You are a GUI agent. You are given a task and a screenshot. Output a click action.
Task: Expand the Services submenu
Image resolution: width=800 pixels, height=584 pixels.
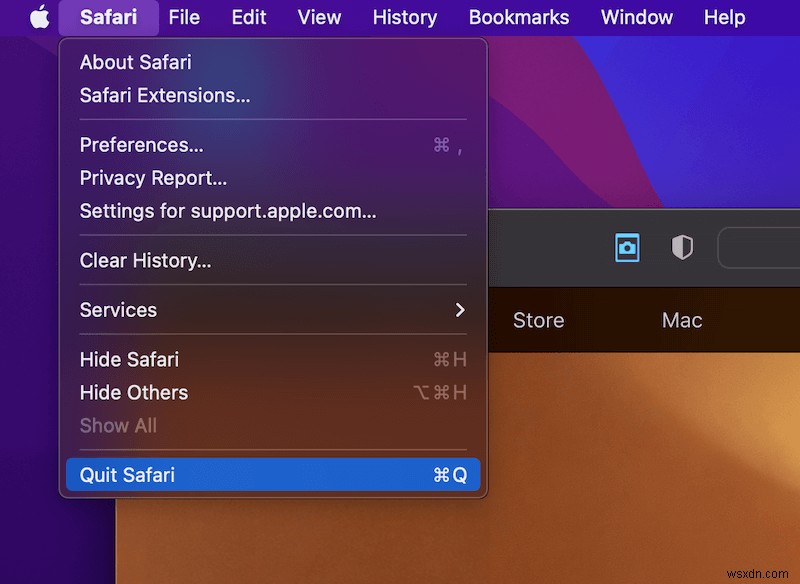point(118,310)
